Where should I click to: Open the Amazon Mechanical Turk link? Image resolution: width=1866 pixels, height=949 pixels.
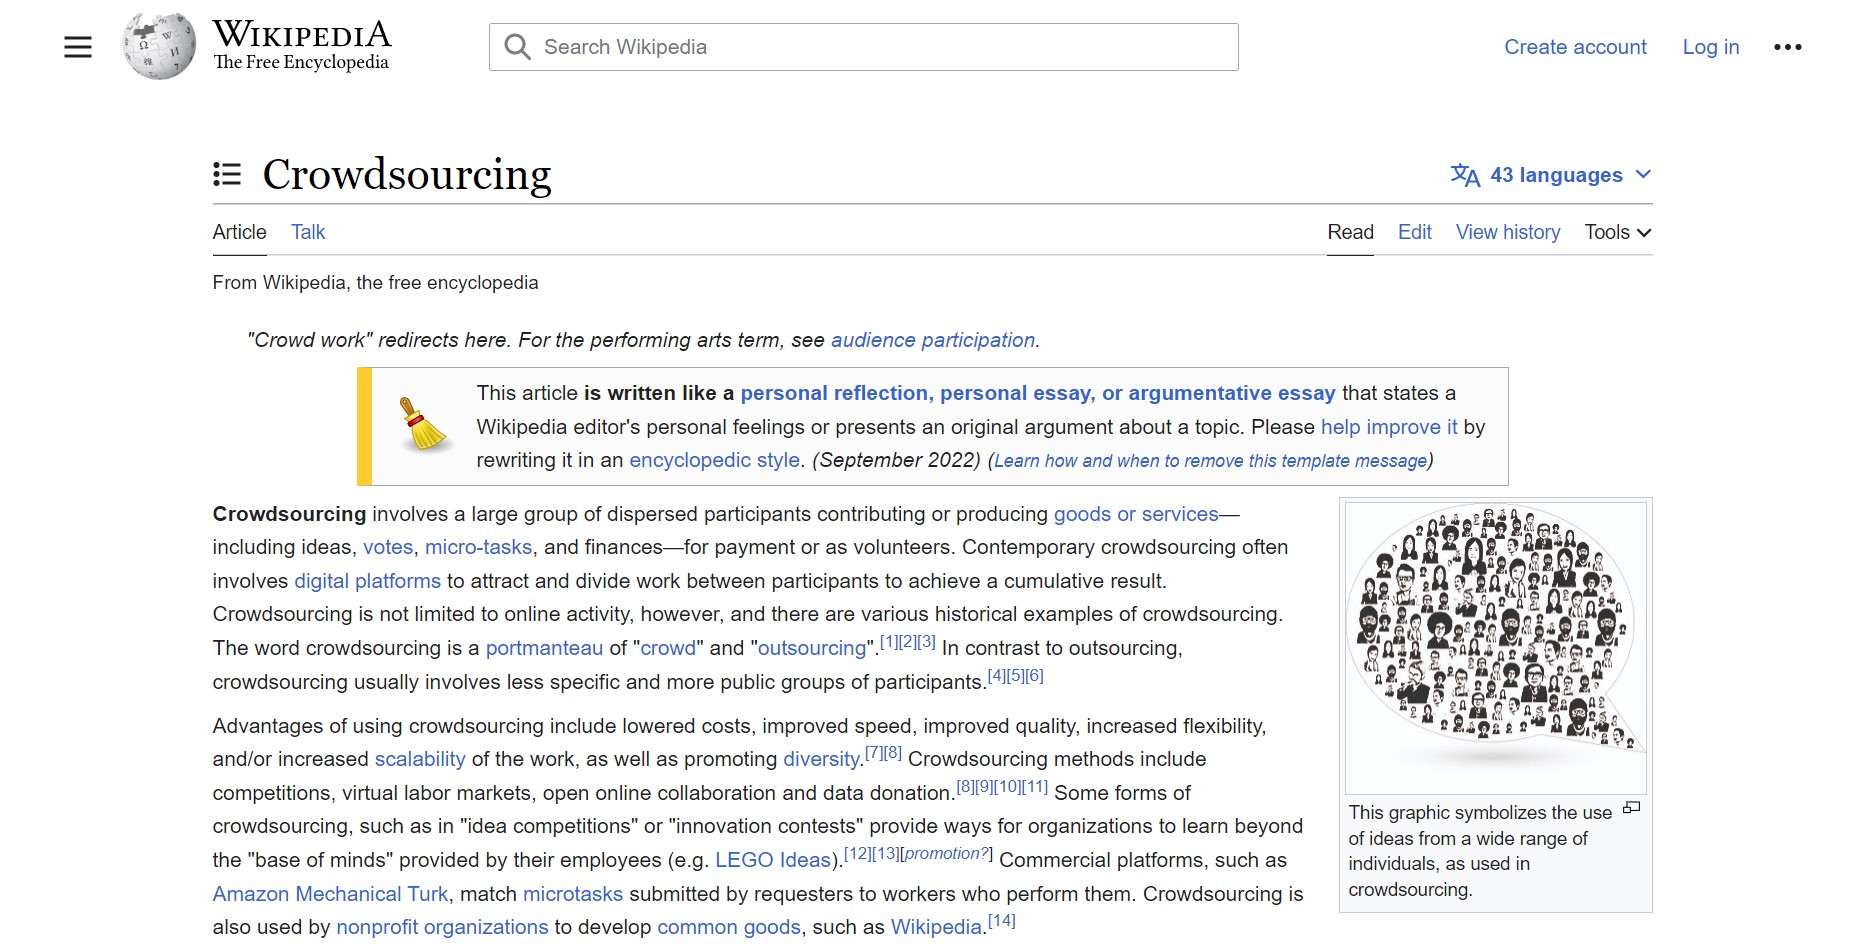point(330,894)
